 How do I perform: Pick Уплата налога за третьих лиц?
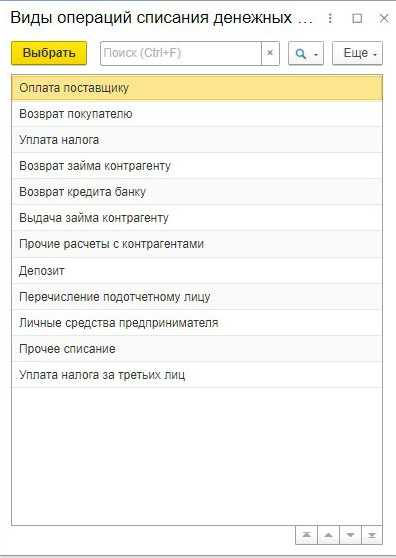click(x=197, y=375)
